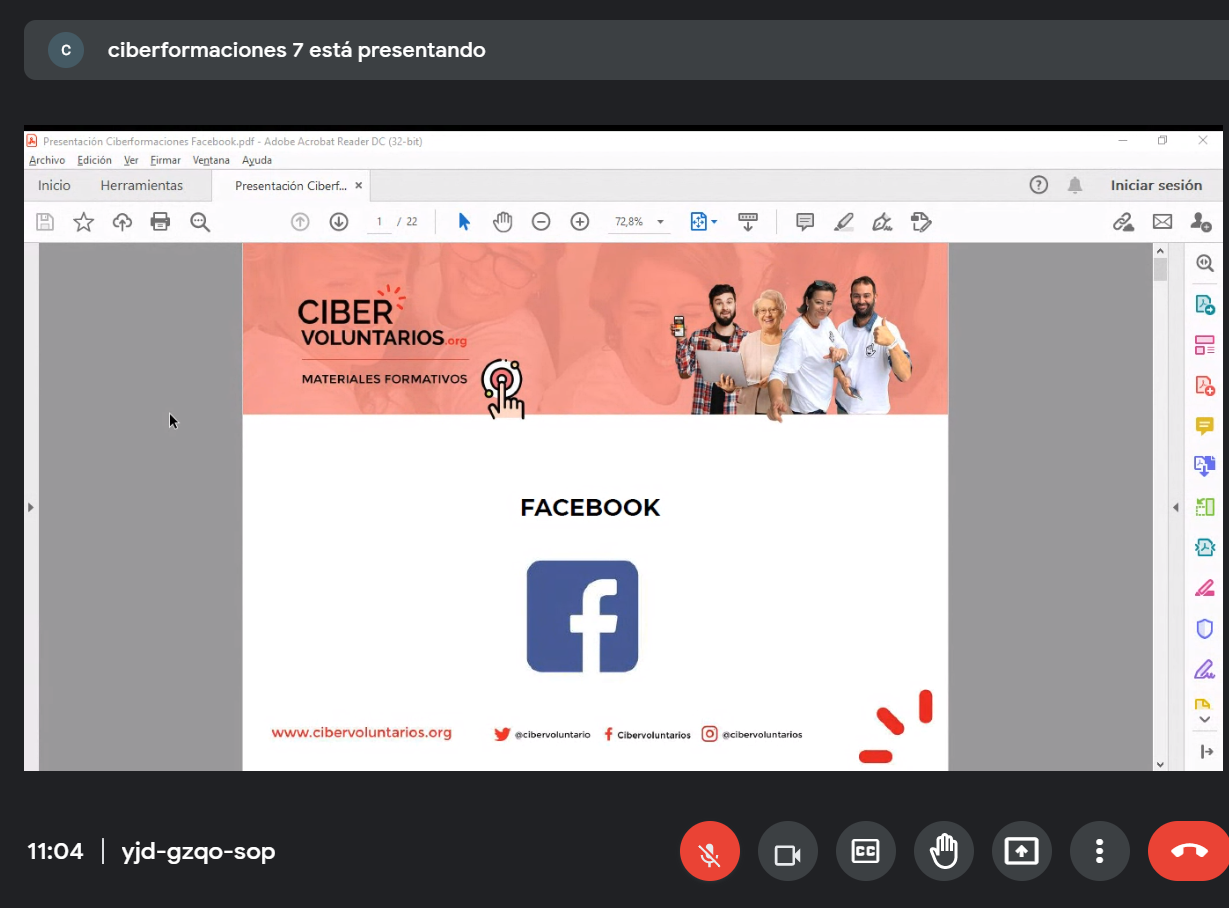Click the page number field
The width and height of the screenshot is (1229, 908).
point(379,222)
